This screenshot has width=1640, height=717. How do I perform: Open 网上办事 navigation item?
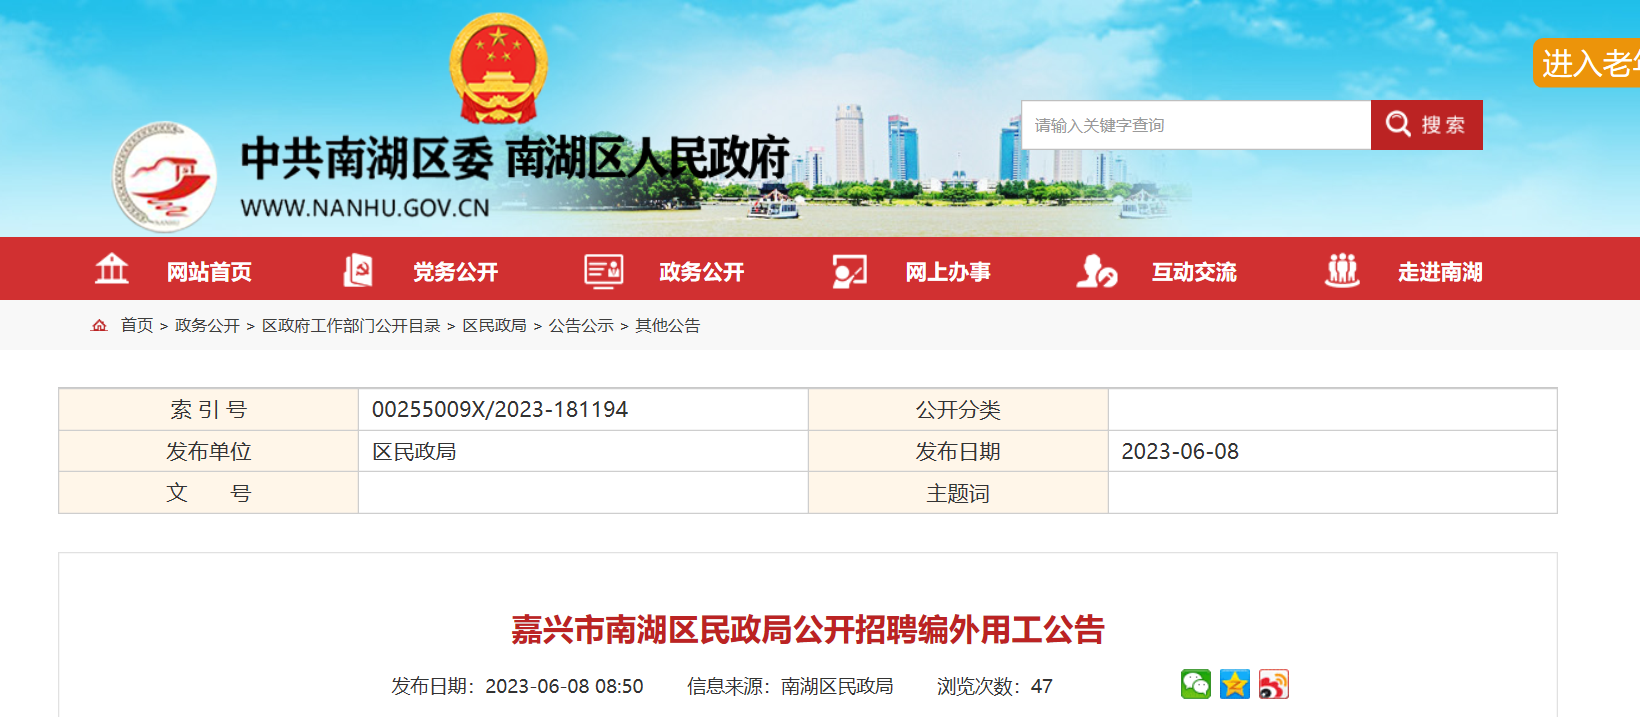pos(948,272)
